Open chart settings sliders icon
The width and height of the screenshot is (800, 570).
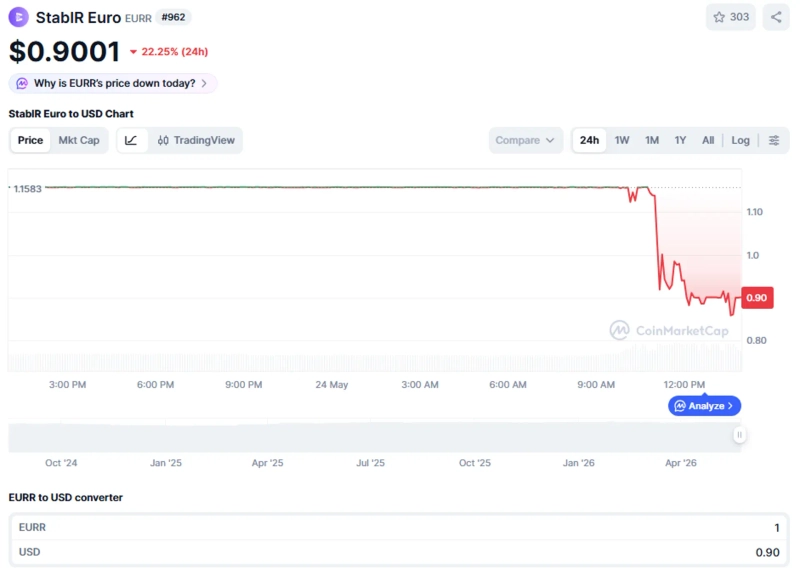[x=773, y=140]
